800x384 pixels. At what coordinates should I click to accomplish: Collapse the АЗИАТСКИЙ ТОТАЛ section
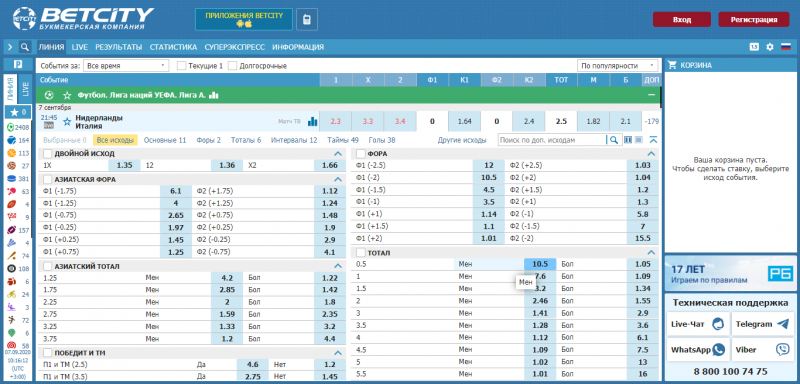click(x=337, y=266)
